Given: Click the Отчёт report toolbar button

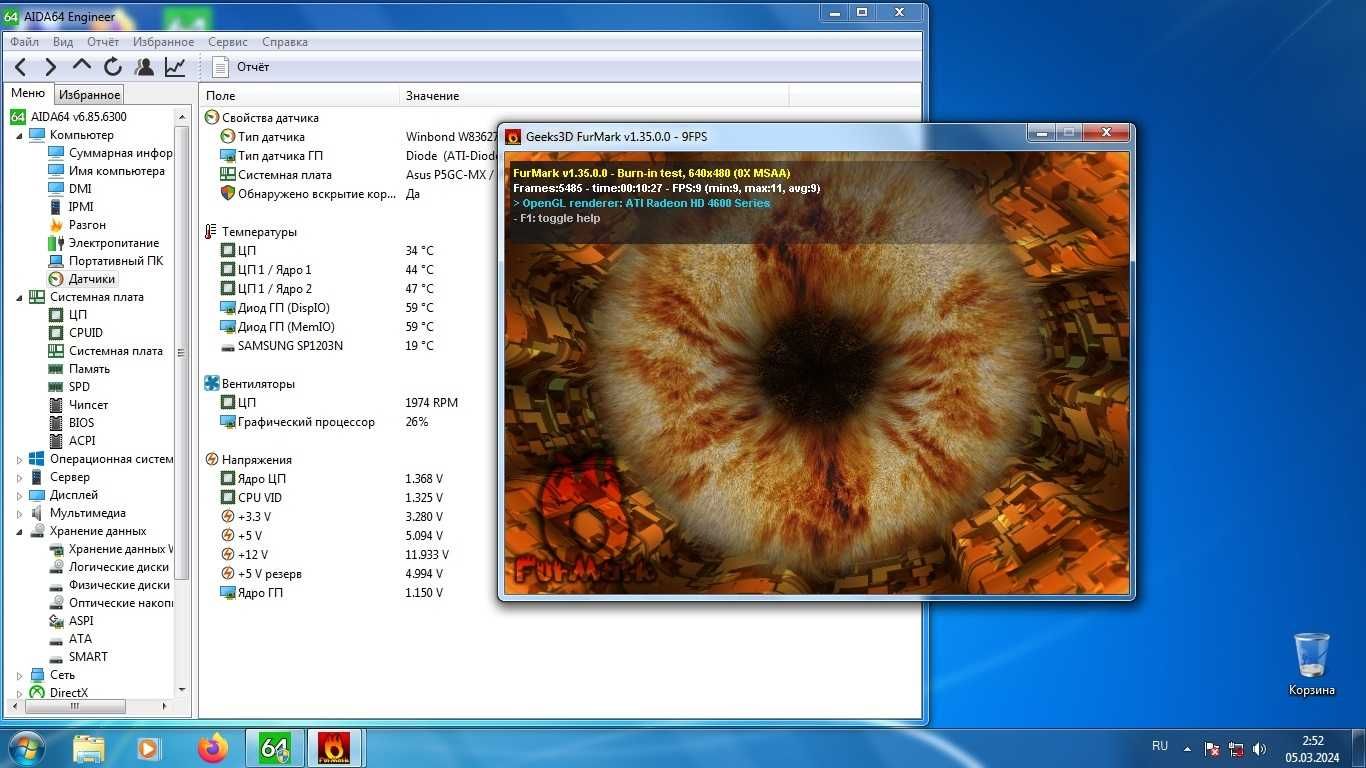Looking at the screenshot, I should point(240,67).
